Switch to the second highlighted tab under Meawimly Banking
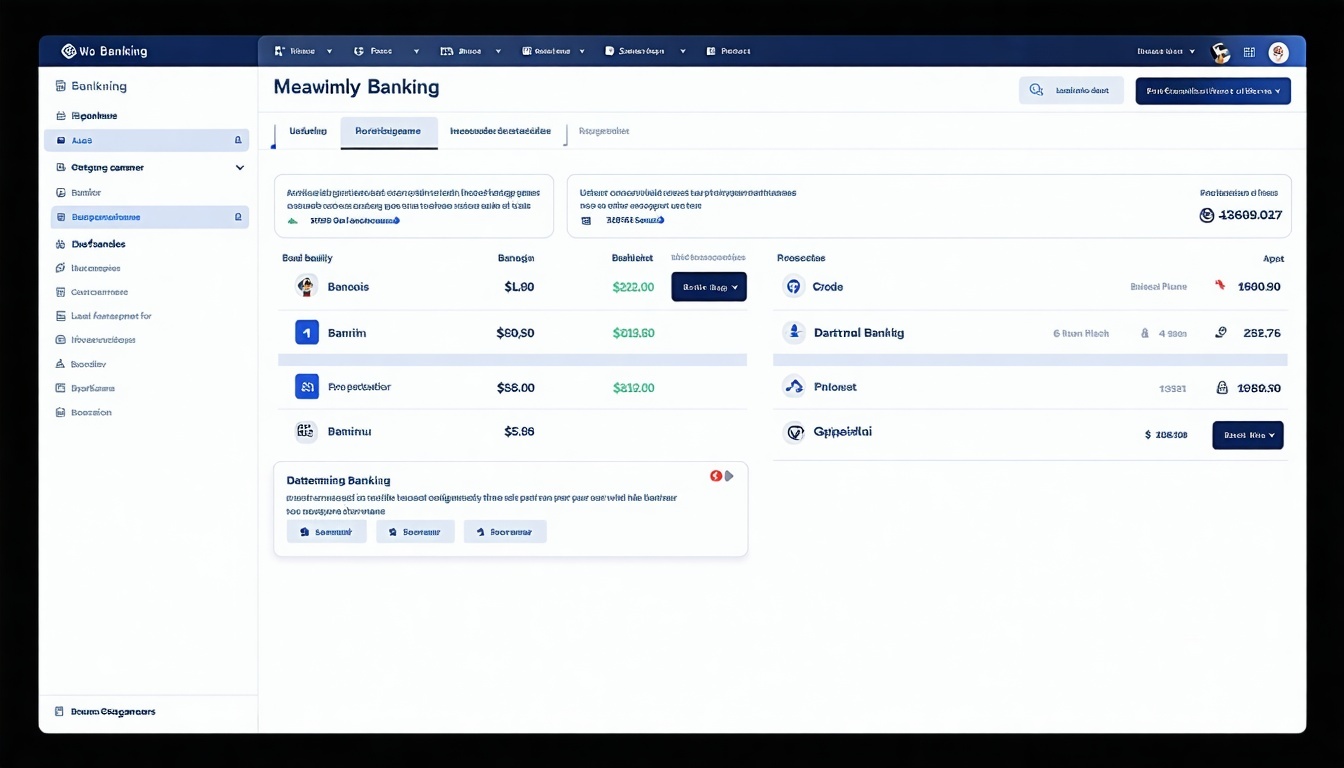Screen dimensions: 1344x768 click(388, 132)
